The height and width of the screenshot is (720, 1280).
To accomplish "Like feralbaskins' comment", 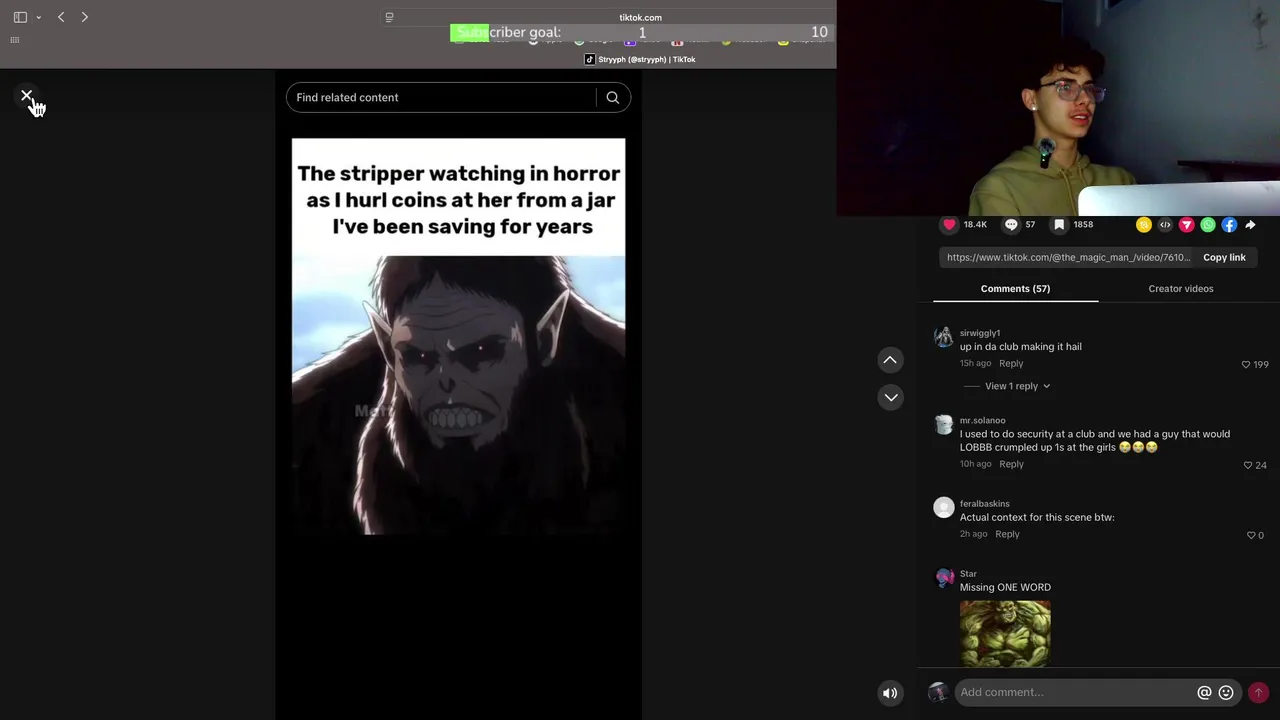I will tap(1251, 535).
